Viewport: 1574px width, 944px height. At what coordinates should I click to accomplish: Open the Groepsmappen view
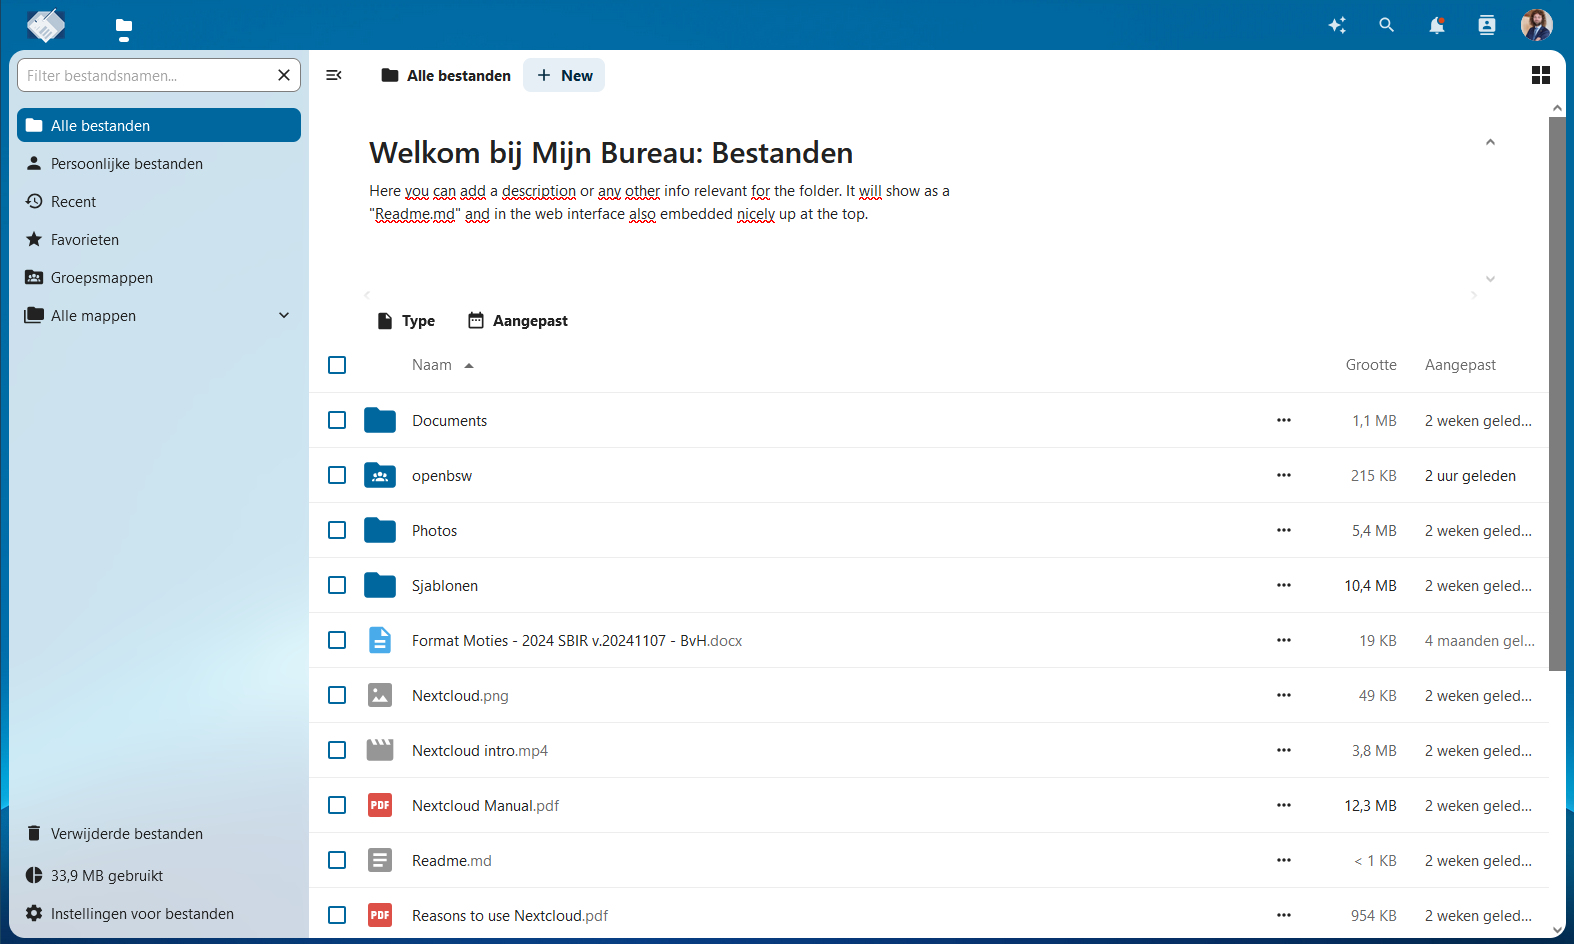click(x=159, y=277)
